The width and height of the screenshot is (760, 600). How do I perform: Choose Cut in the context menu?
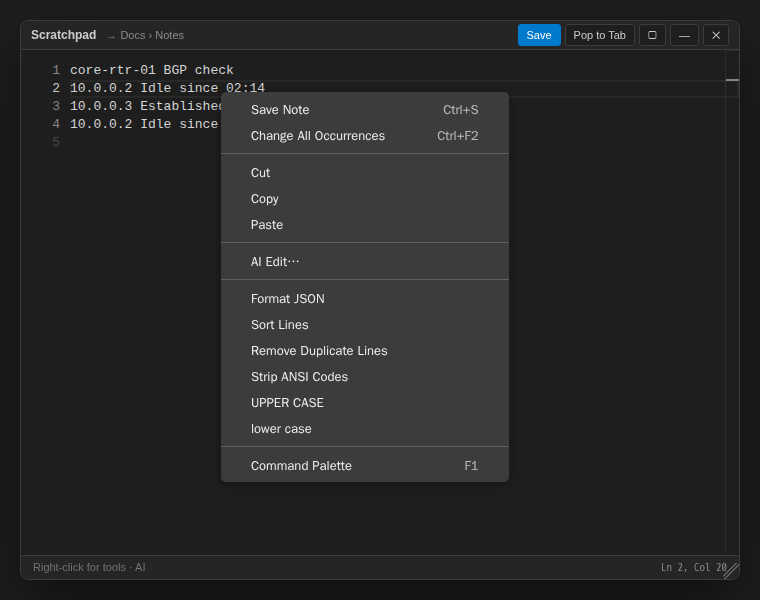click(x=364, y=173)
